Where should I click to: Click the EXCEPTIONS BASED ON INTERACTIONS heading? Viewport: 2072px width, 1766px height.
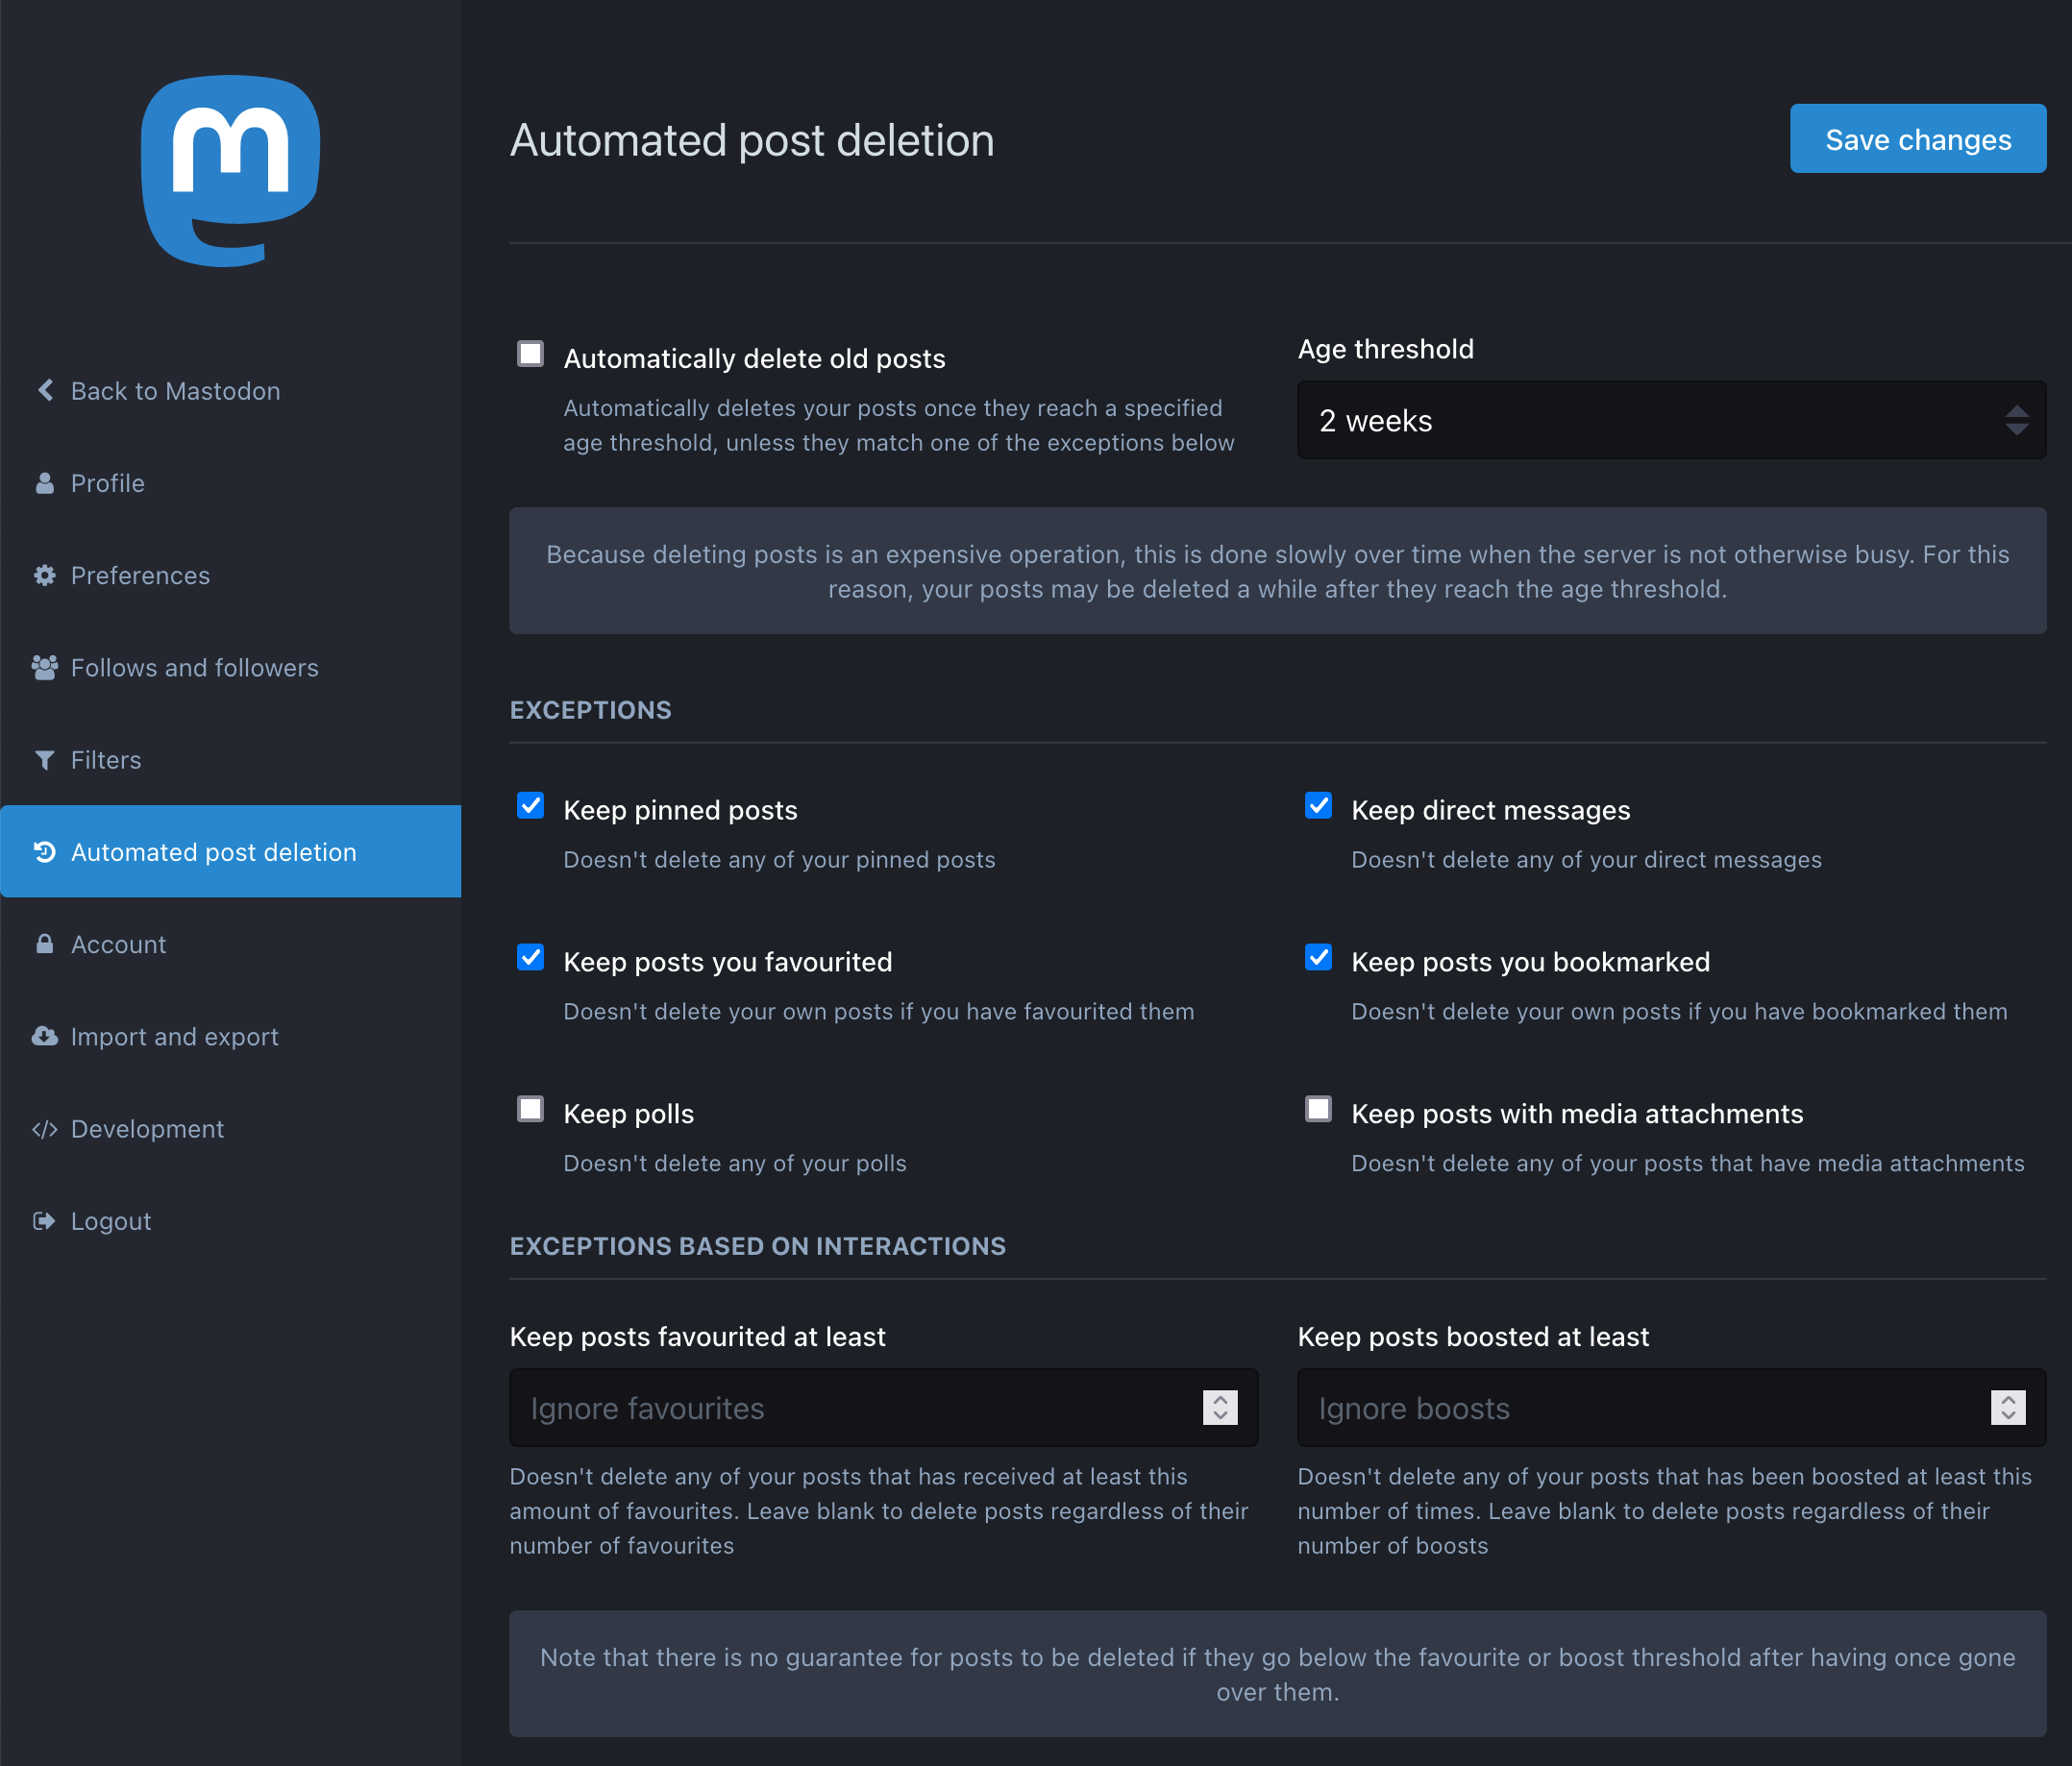click(757, 1246)
